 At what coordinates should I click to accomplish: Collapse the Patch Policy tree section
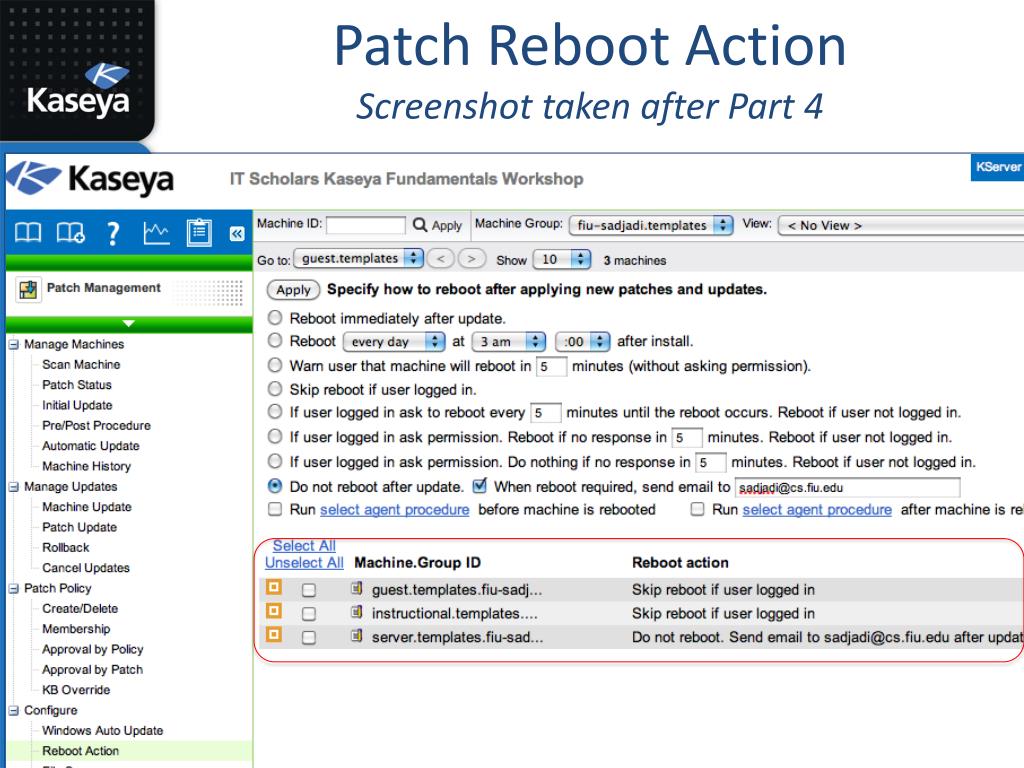(14, 588)
